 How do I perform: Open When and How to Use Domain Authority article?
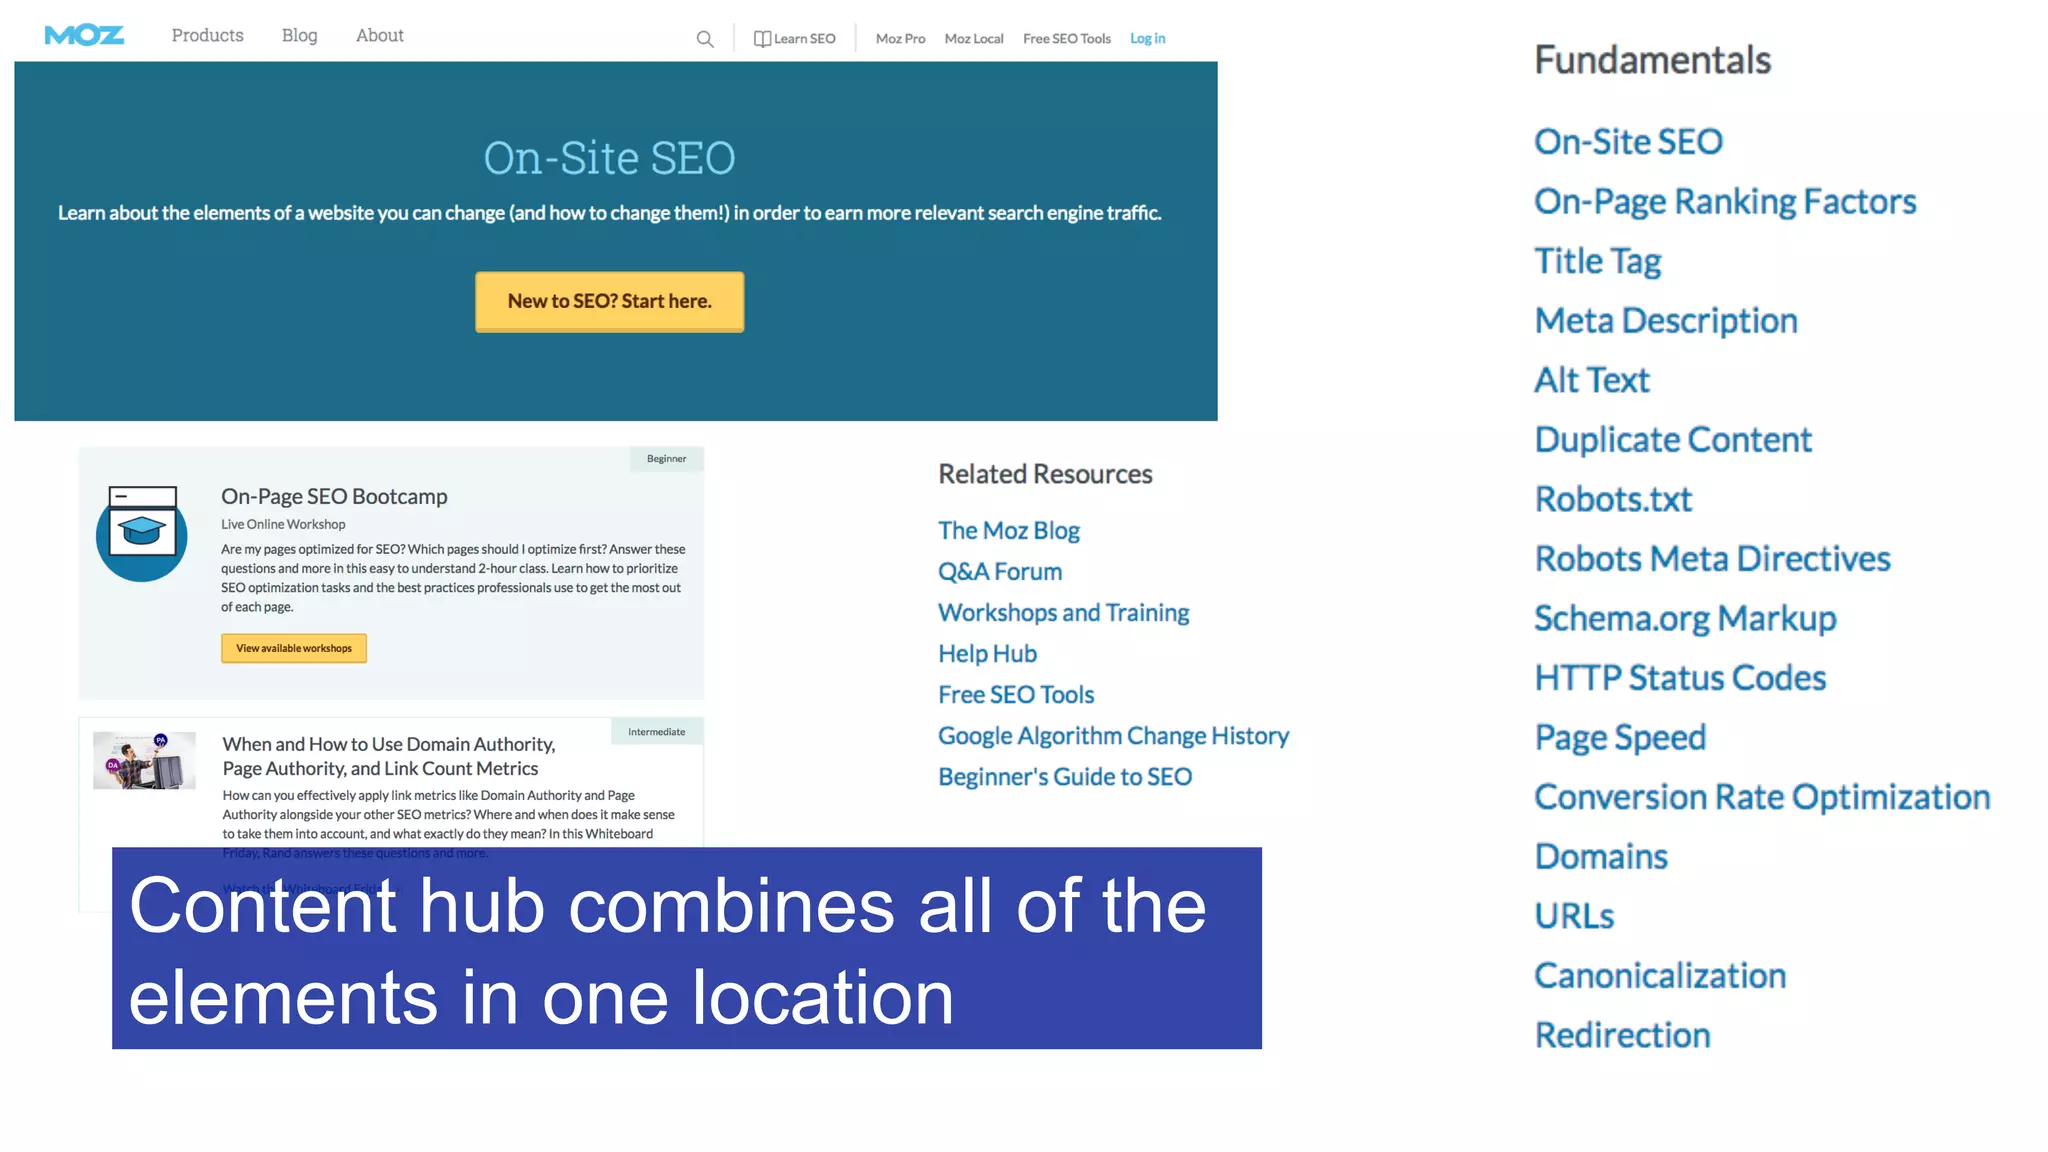tap(388, 756)
